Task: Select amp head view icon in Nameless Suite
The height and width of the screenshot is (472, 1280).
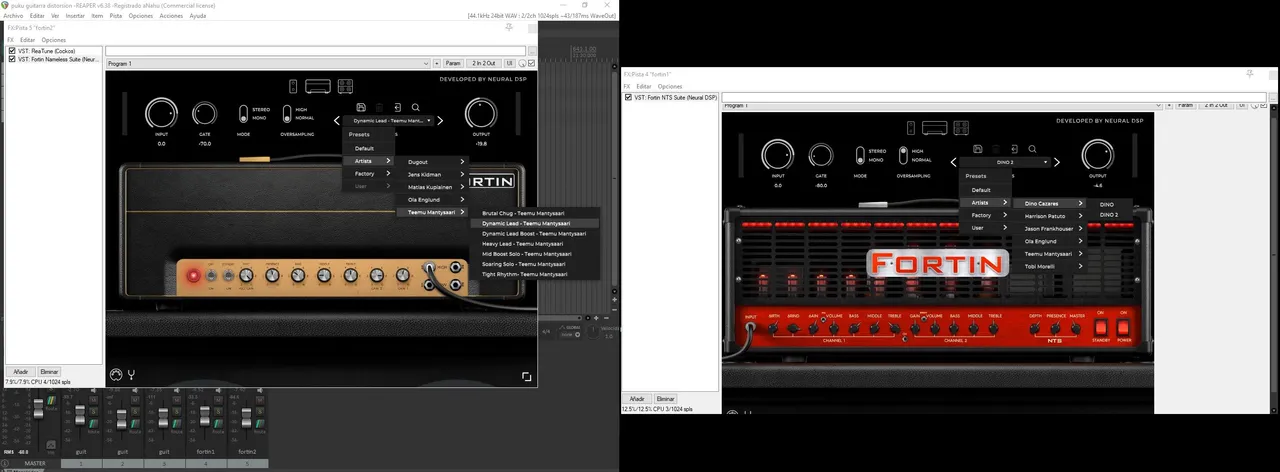Action: click(318, 86)
